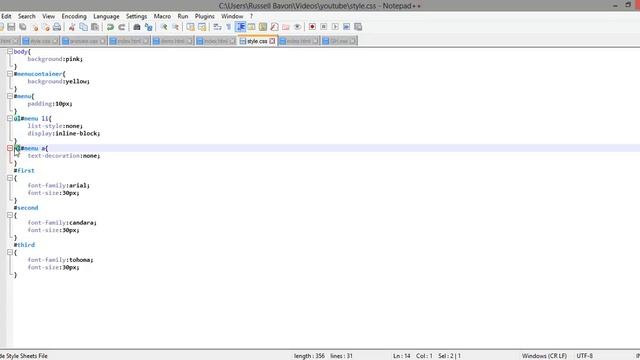Toggle Show All Characters pilcrow icon
Image resolution: width=640 pixels, height=360 pixels.
pos(229,27)
